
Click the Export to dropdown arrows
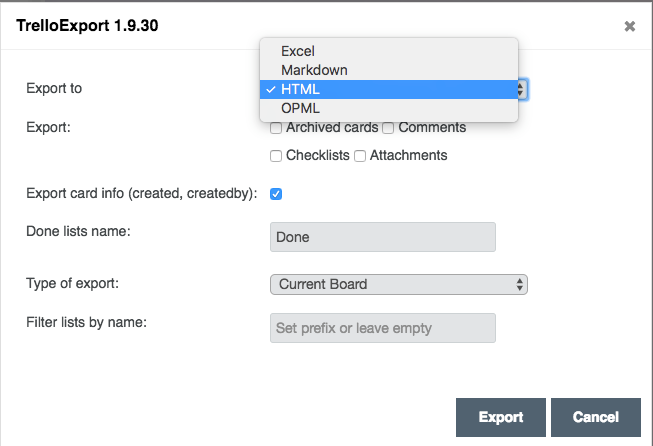click(522, 90)
